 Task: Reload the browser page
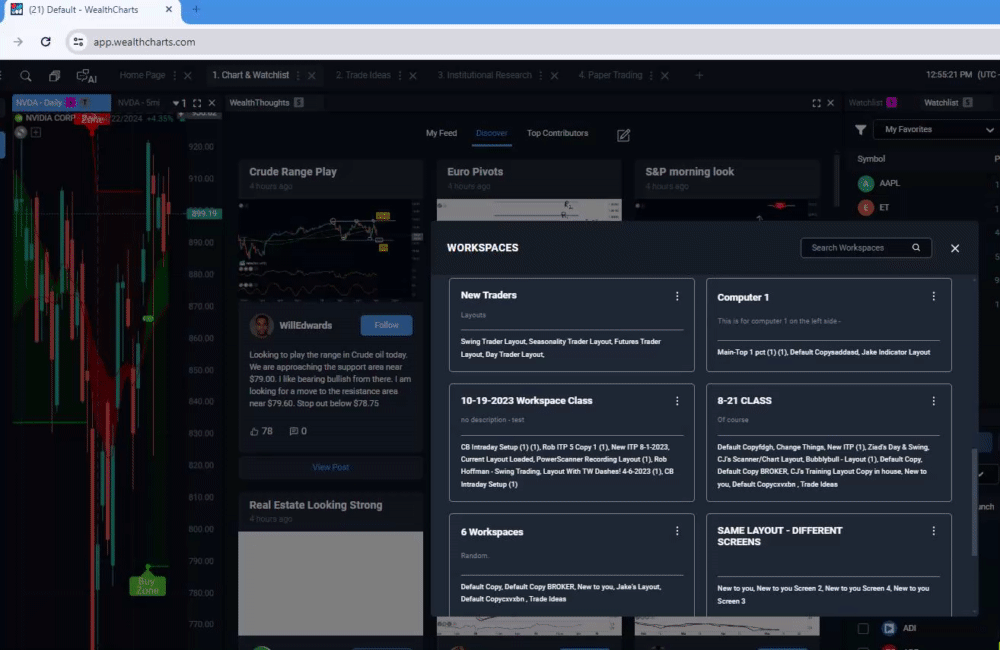pos(45,42)
